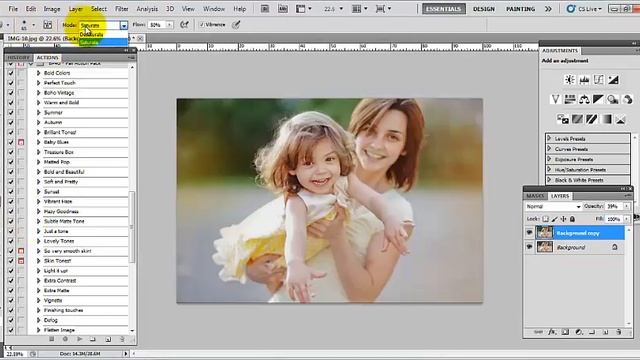Switch to the Masks tab

point(535,196)
